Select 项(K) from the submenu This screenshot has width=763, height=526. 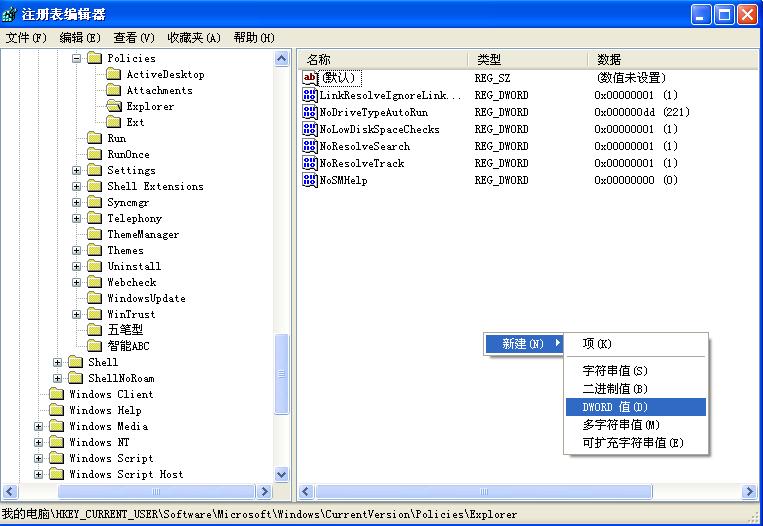point(636,344)
